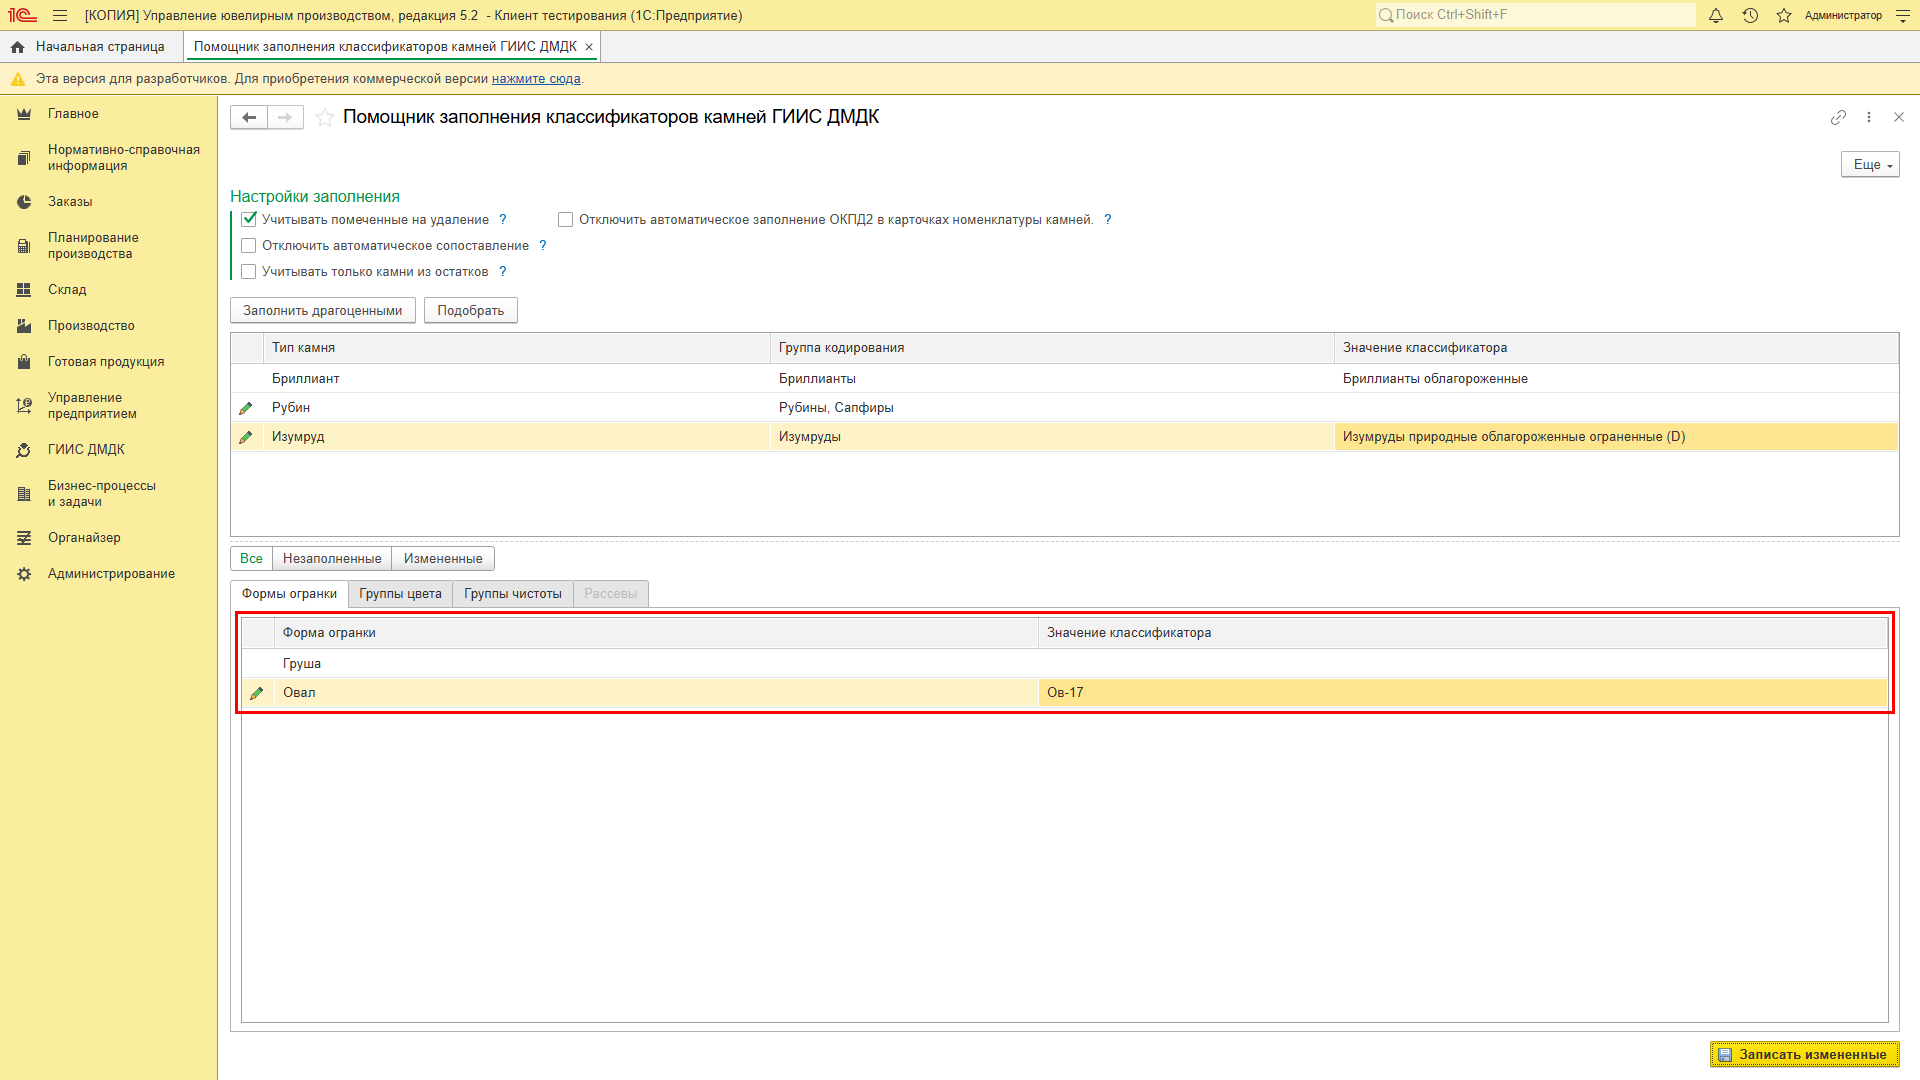Select the Груша cut form row
The image size is (1920, 1080).
click(x=1064, y=663)
